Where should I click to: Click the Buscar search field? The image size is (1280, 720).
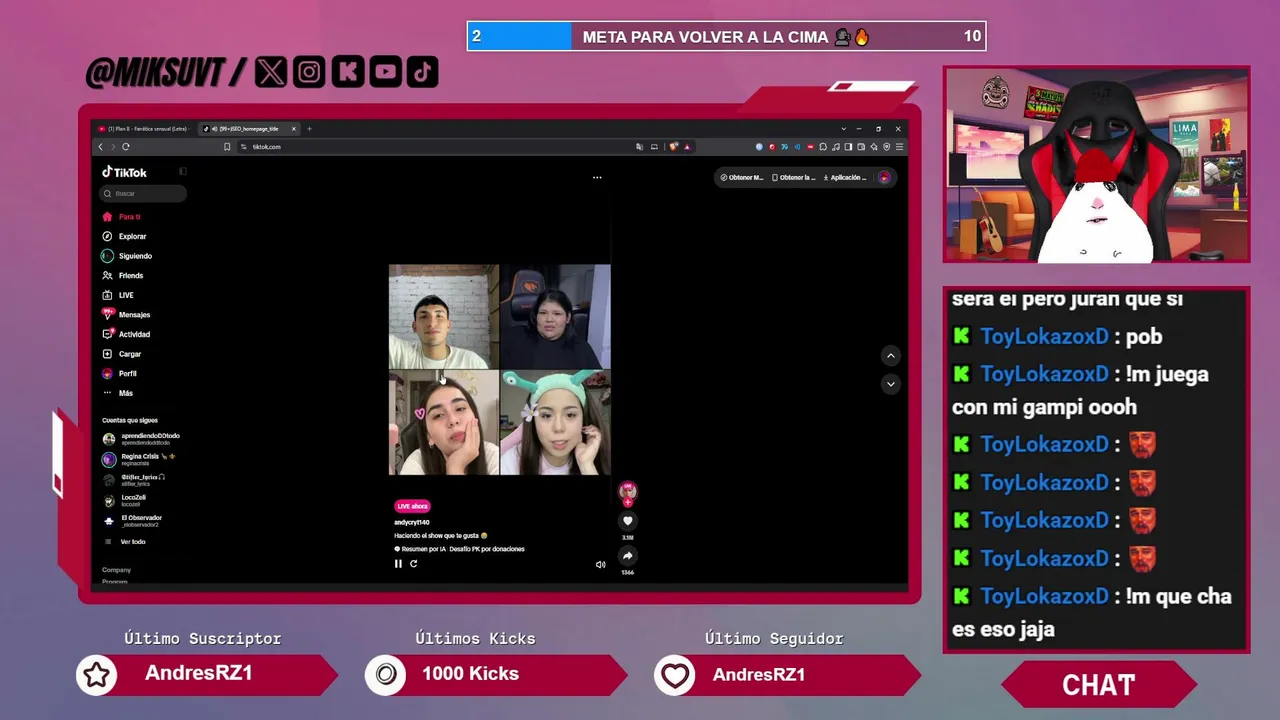[143, 193]
